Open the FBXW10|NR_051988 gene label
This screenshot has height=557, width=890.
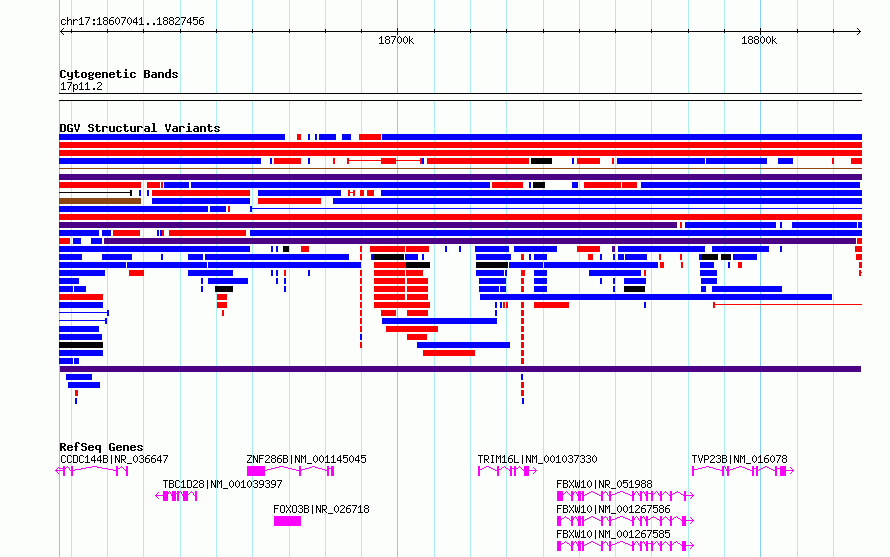tap(604, 484)
